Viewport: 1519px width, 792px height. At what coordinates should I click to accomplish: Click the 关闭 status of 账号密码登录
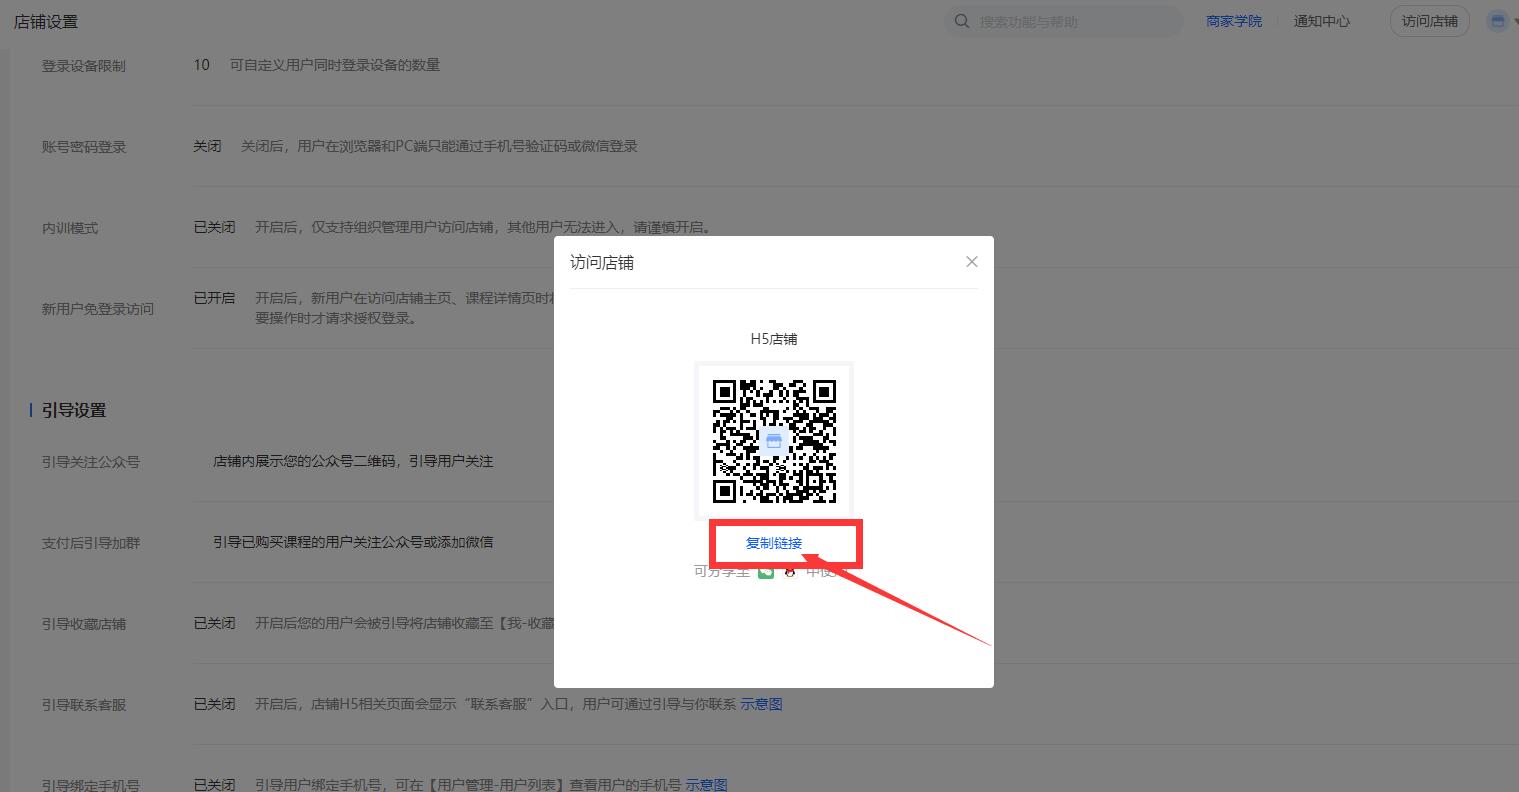[x=207, y=146]
